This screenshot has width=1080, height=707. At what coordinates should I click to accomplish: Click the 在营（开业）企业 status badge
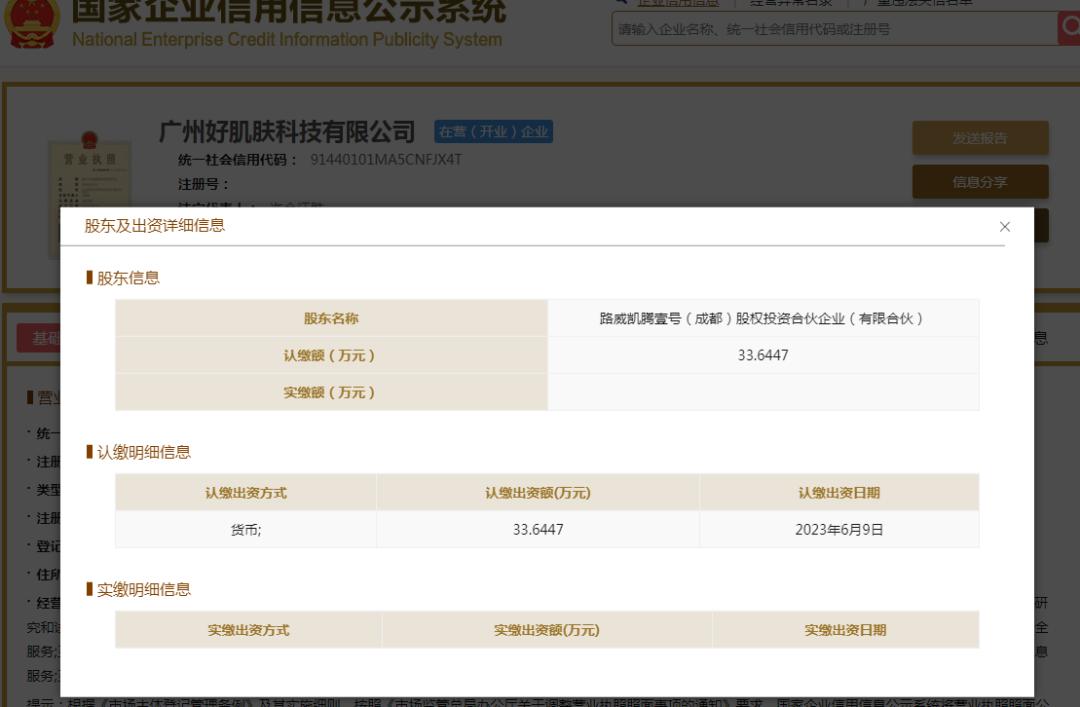pyautogui.click(x=493, y=132)
